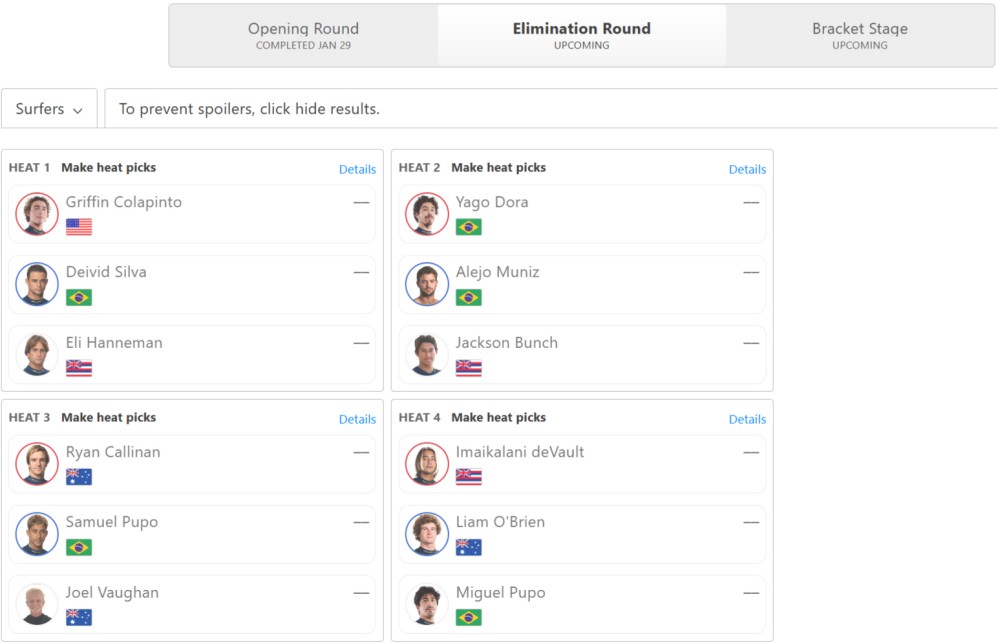
Task: Open the Surfers dropdown filter
Action: 50,109
